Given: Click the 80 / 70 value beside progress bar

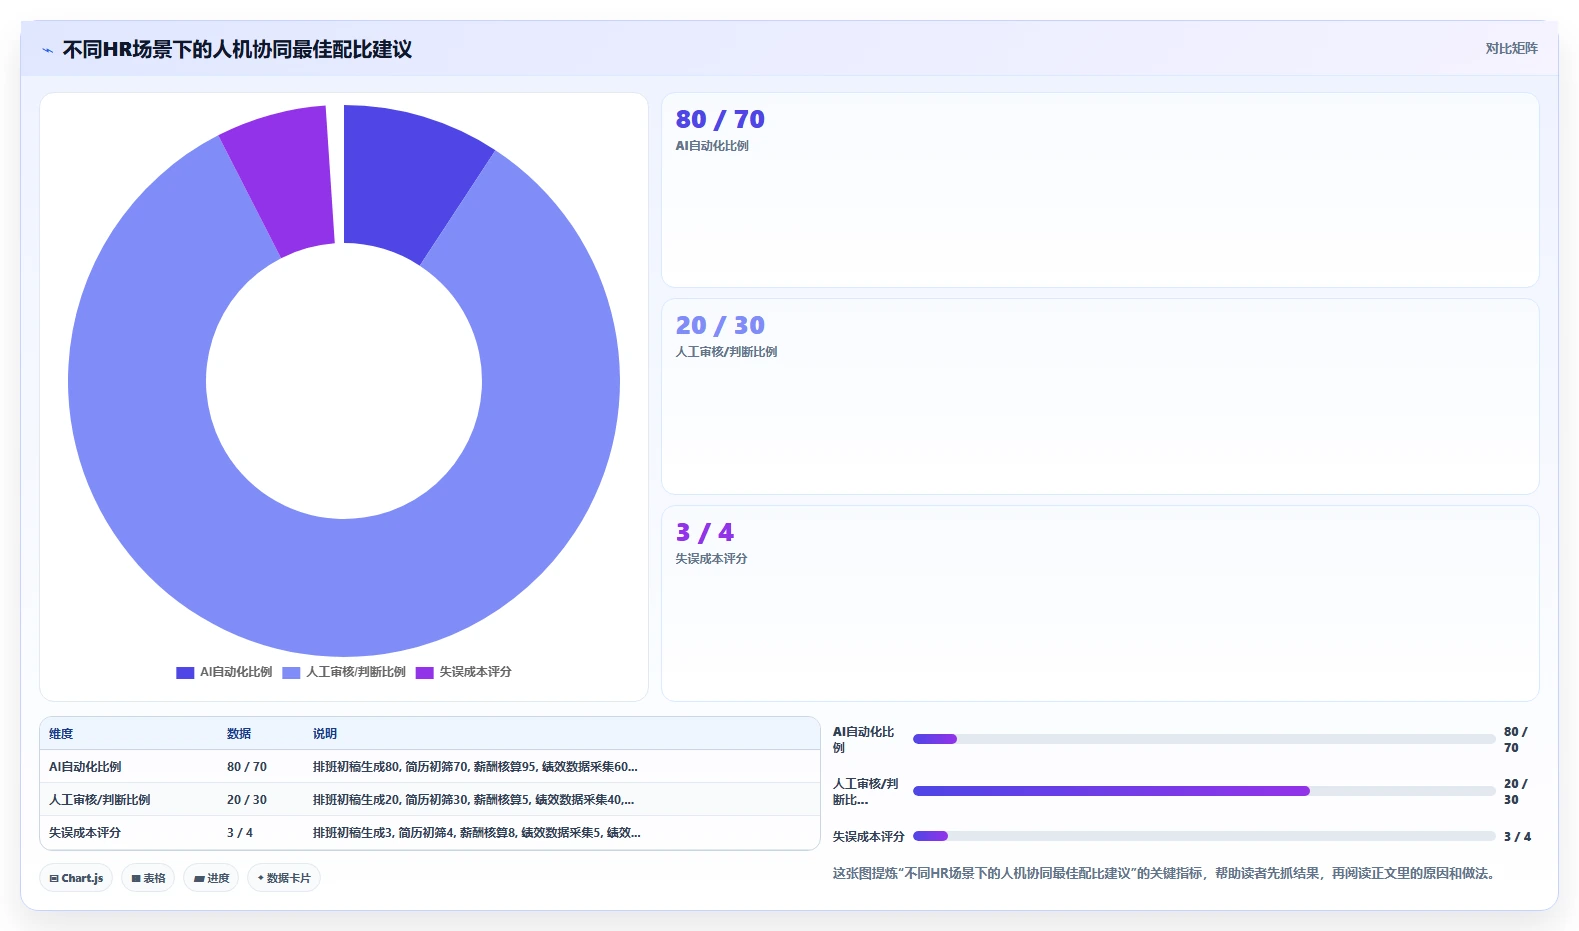Looking at the screenshot, I should [1516, 740].
